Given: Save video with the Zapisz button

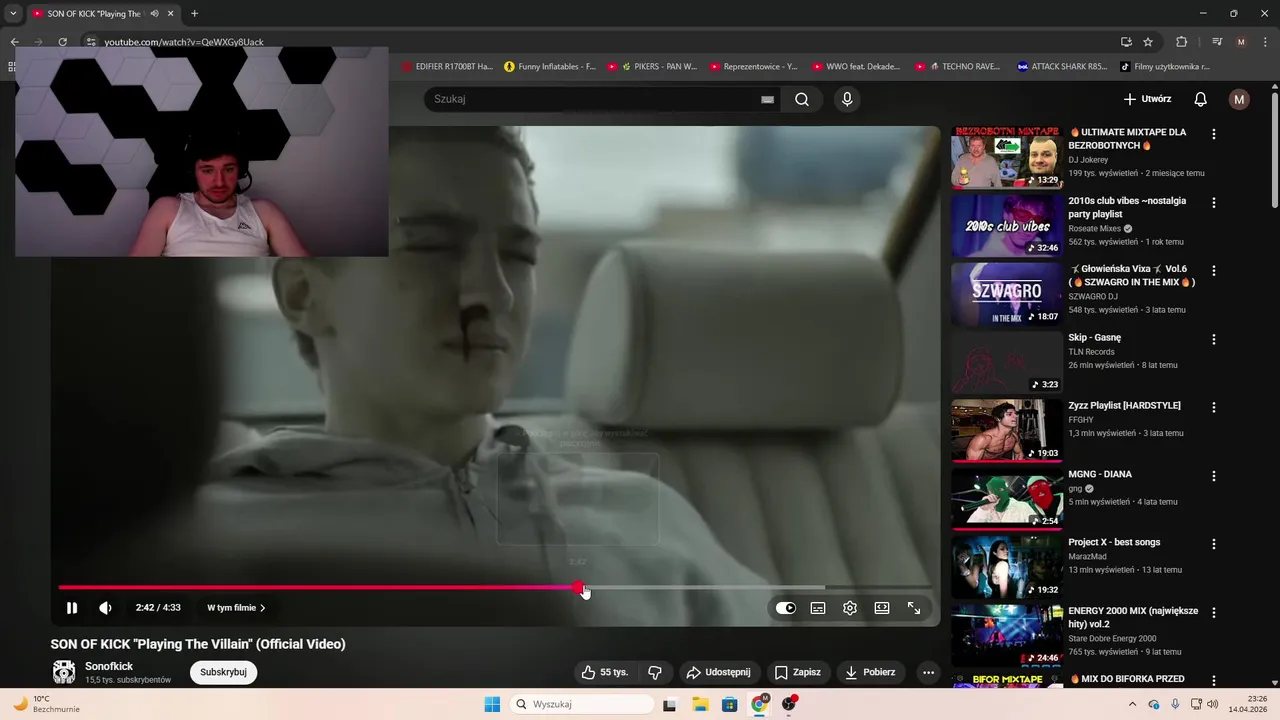Looking at the screenshot, I should tap(798, 672).
